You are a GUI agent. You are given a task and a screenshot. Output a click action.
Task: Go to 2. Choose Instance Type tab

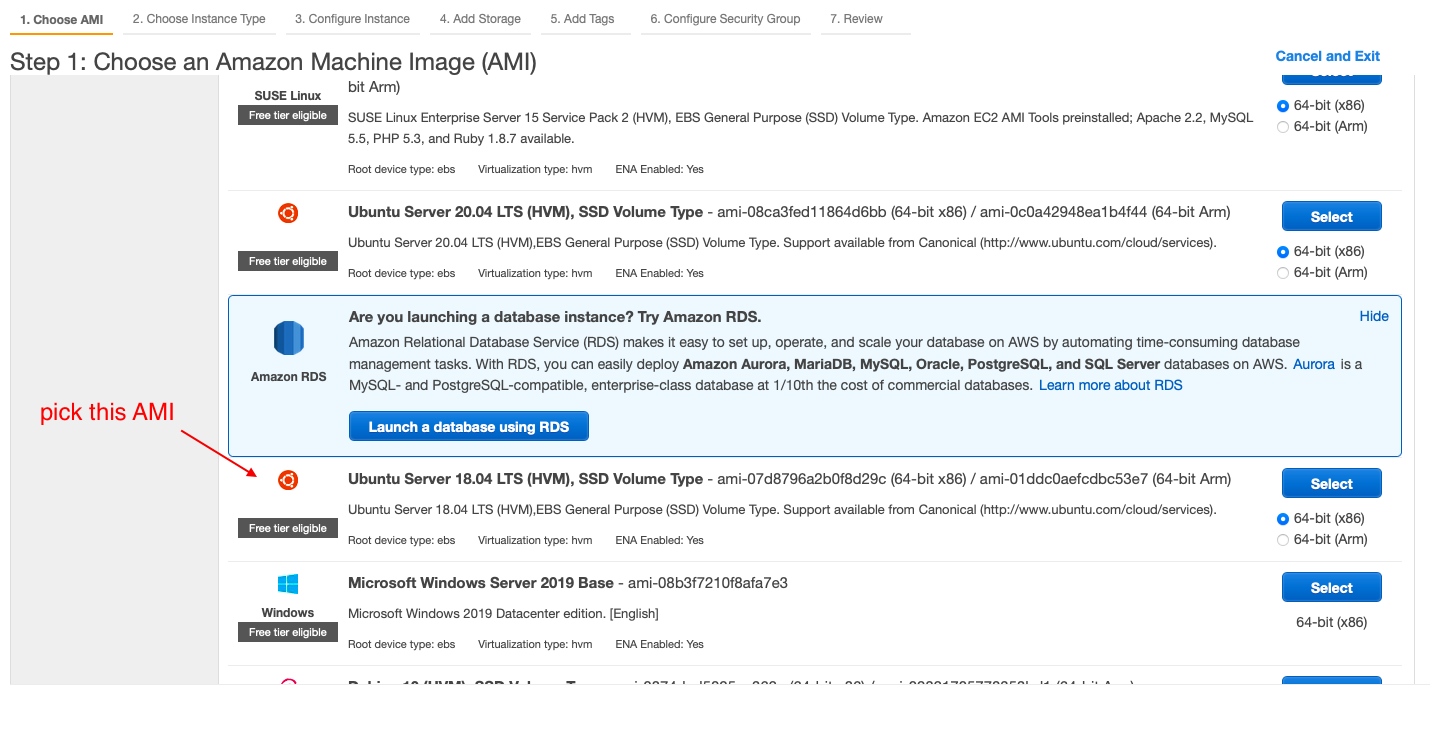tap(199, 19)
